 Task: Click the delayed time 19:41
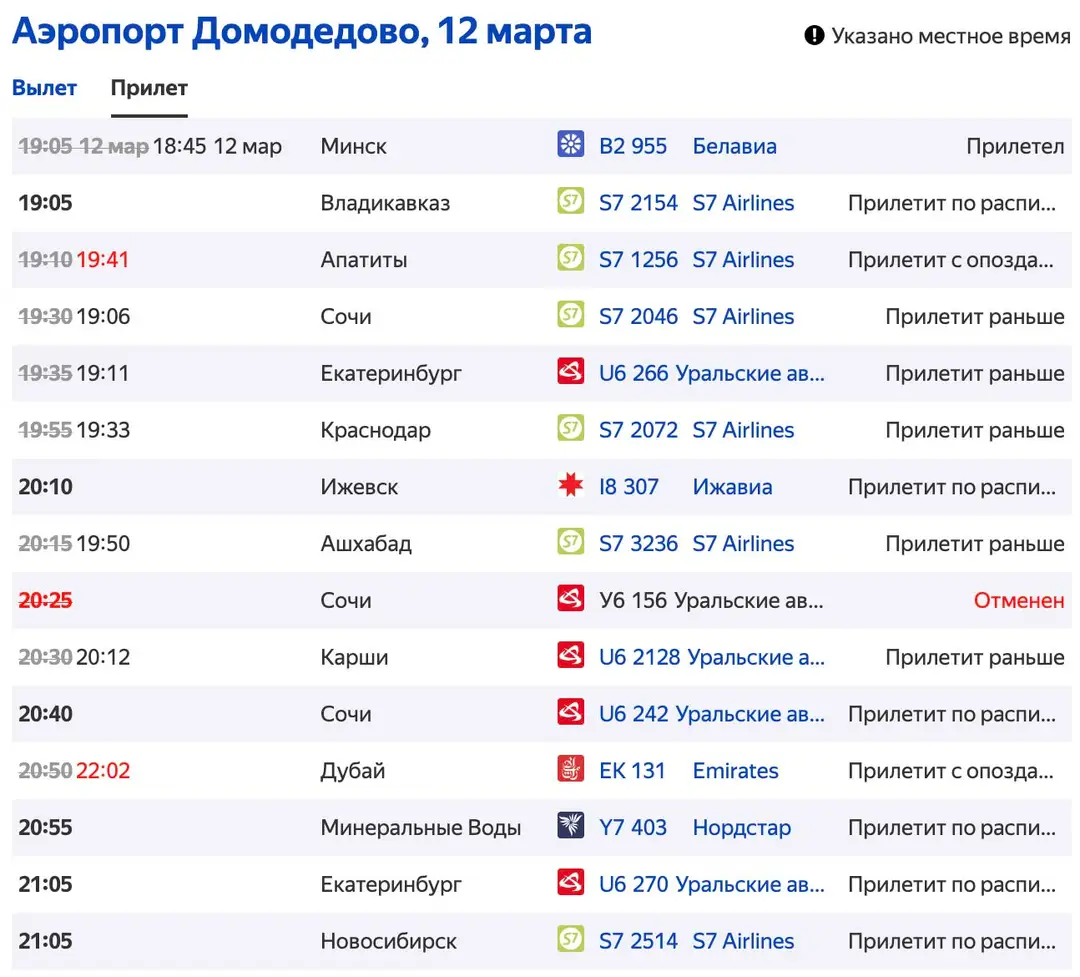click(x=103, y=260)
